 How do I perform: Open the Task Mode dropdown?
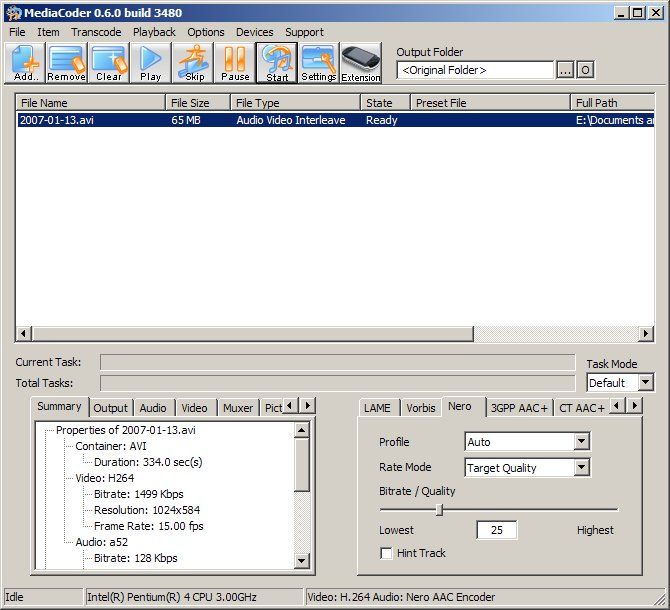645,383
